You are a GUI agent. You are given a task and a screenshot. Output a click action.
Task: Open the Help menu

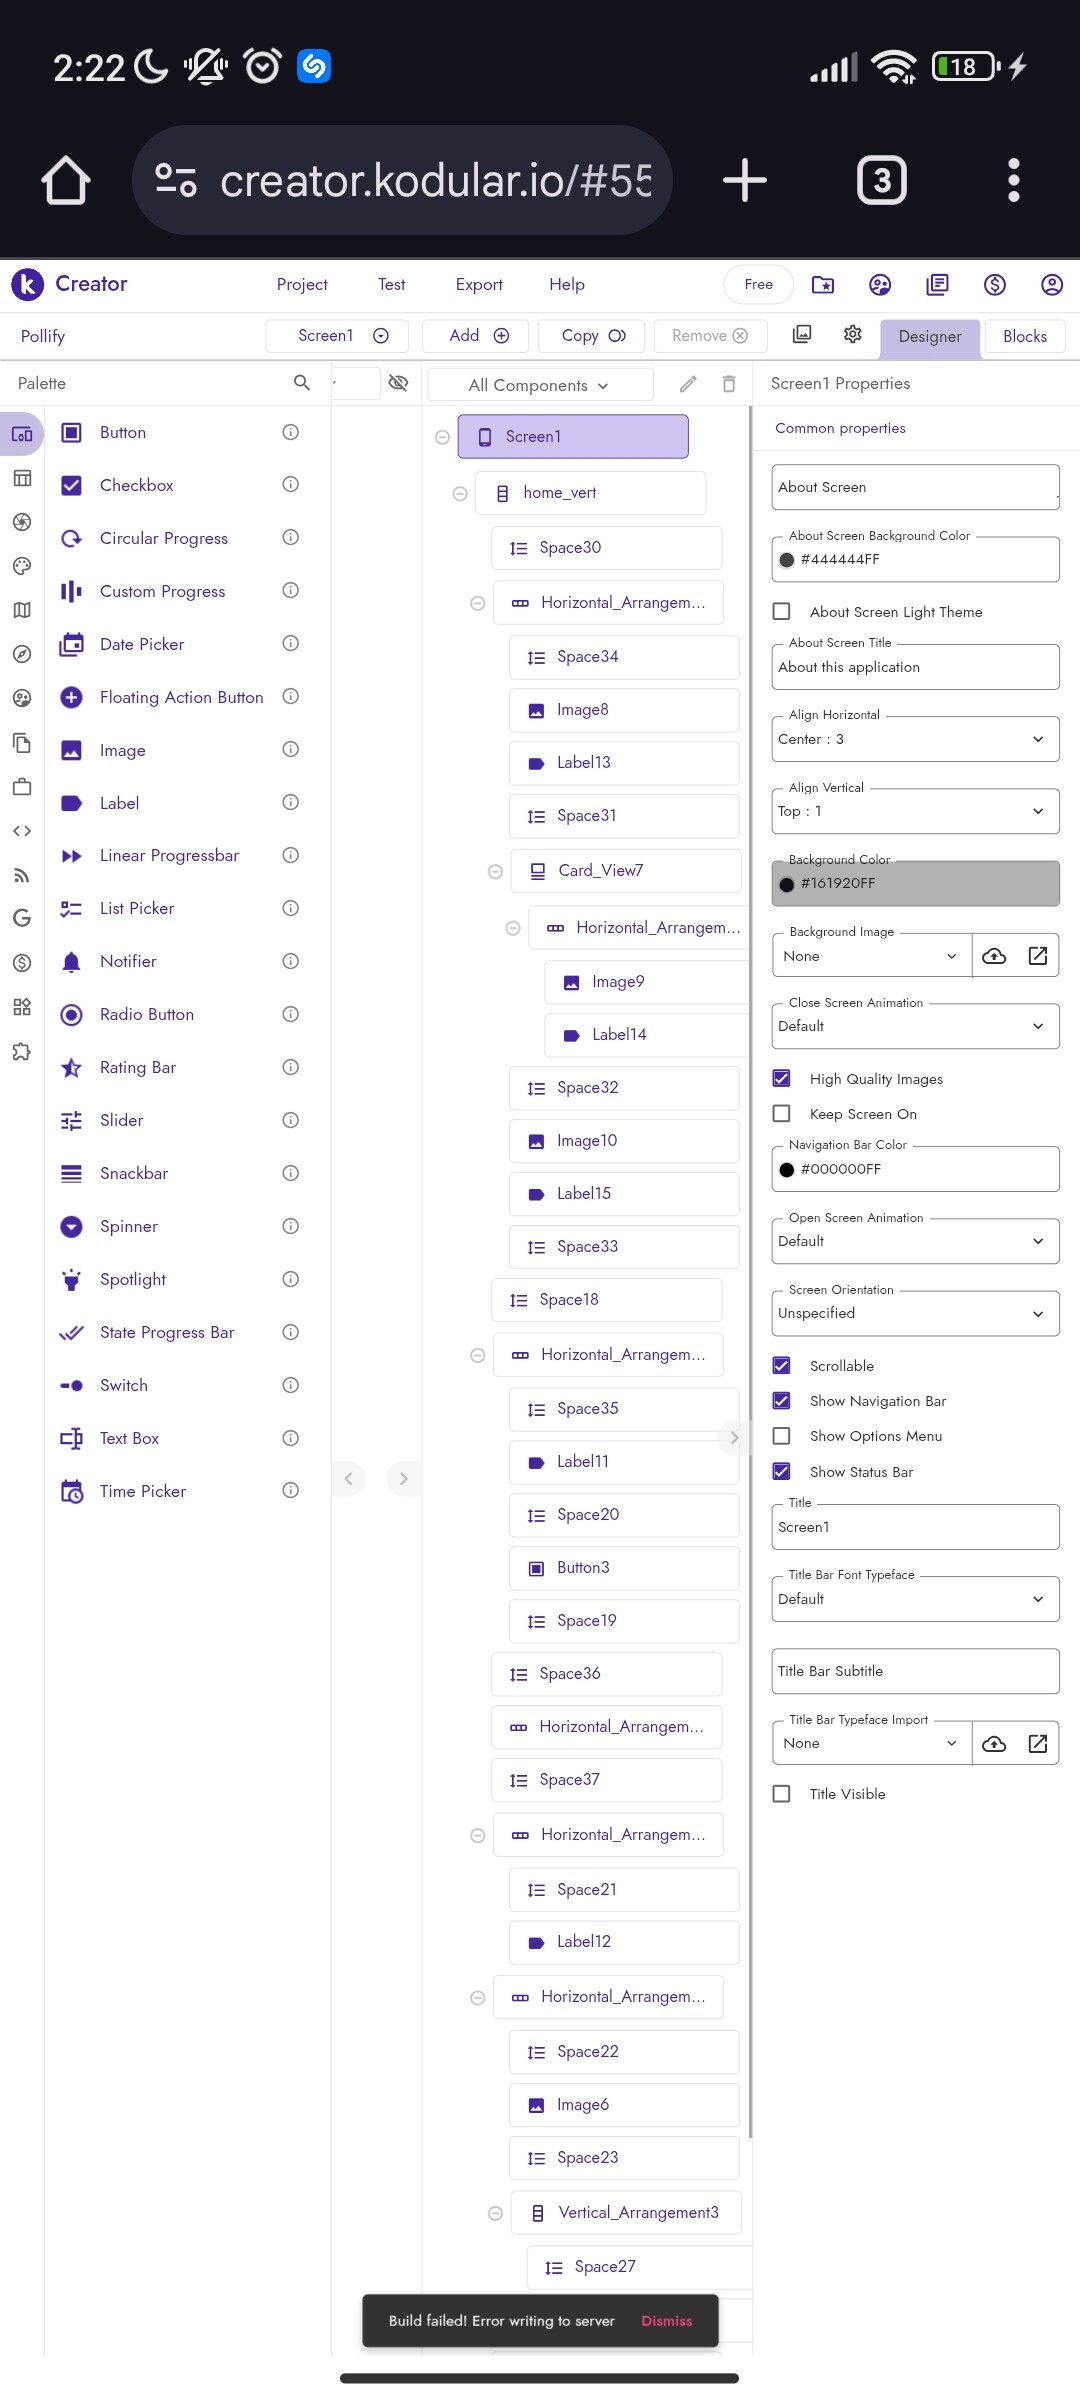coord(567,284)
